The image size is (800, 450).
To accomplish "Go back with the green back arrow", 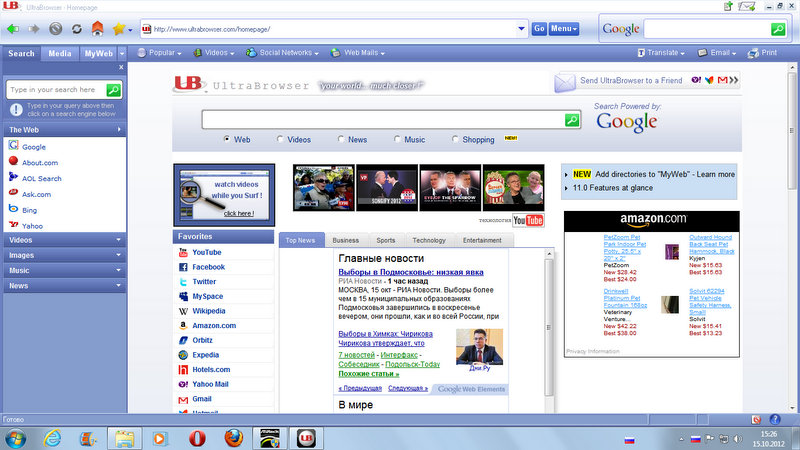I will tap(13, 29).
